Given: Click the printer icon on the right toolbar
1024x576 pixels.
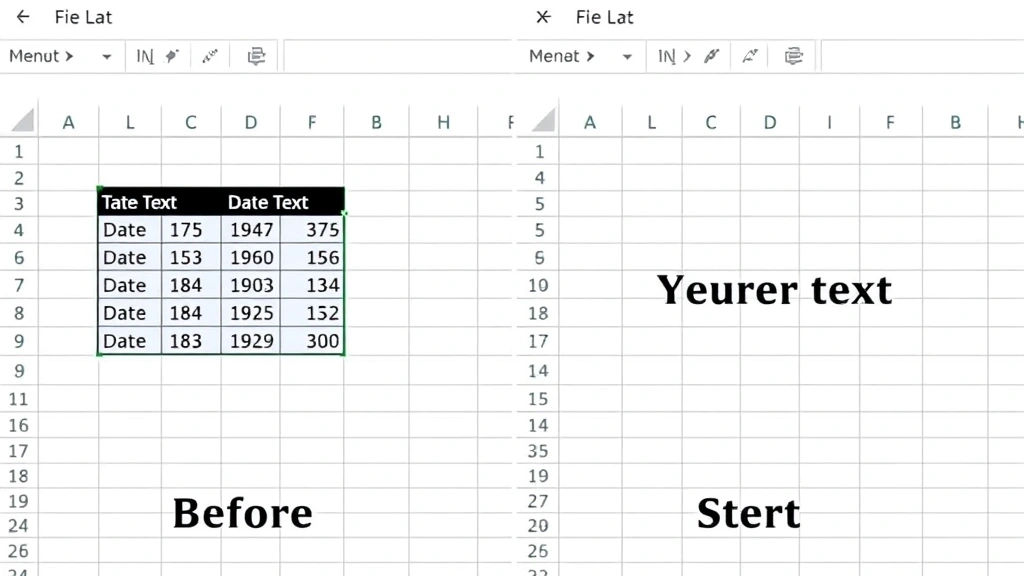Looking at the screenshot, I should 794,55.
